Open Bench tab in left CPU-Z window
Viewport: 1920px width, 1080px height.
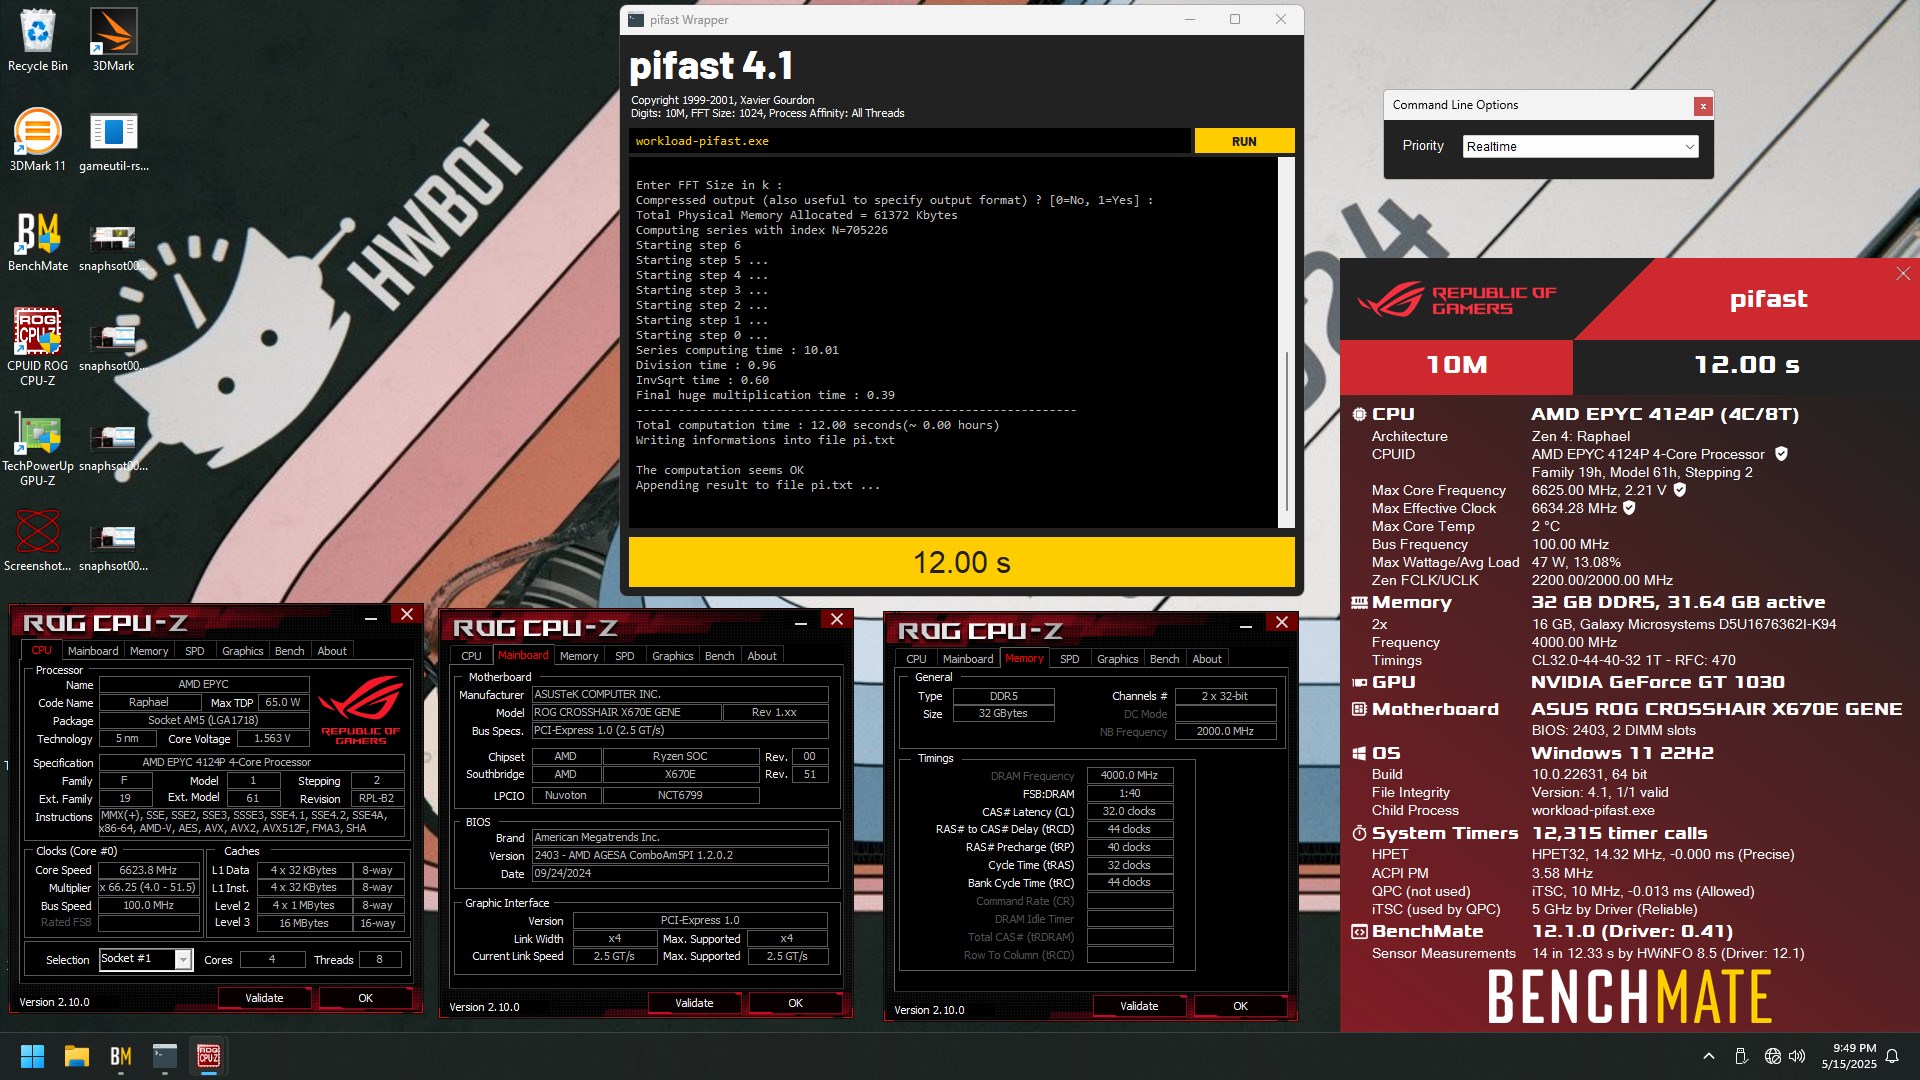point(289,651)
